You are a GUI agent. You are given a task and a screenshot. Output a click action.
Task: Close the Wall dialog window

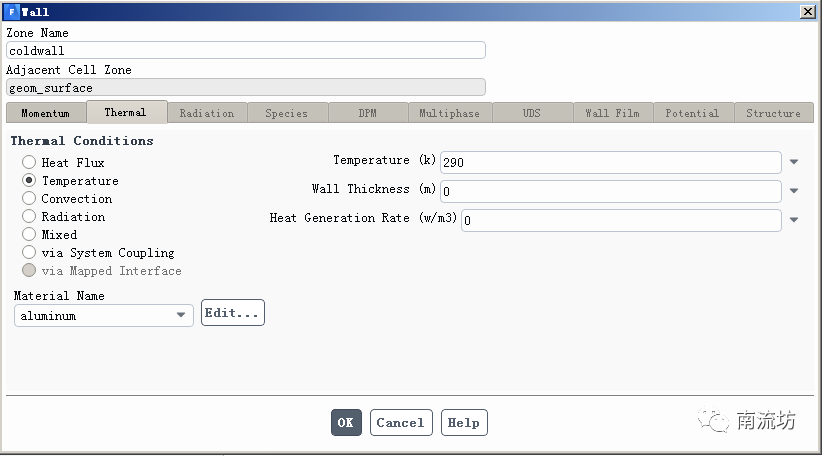[x=807, y=12]
